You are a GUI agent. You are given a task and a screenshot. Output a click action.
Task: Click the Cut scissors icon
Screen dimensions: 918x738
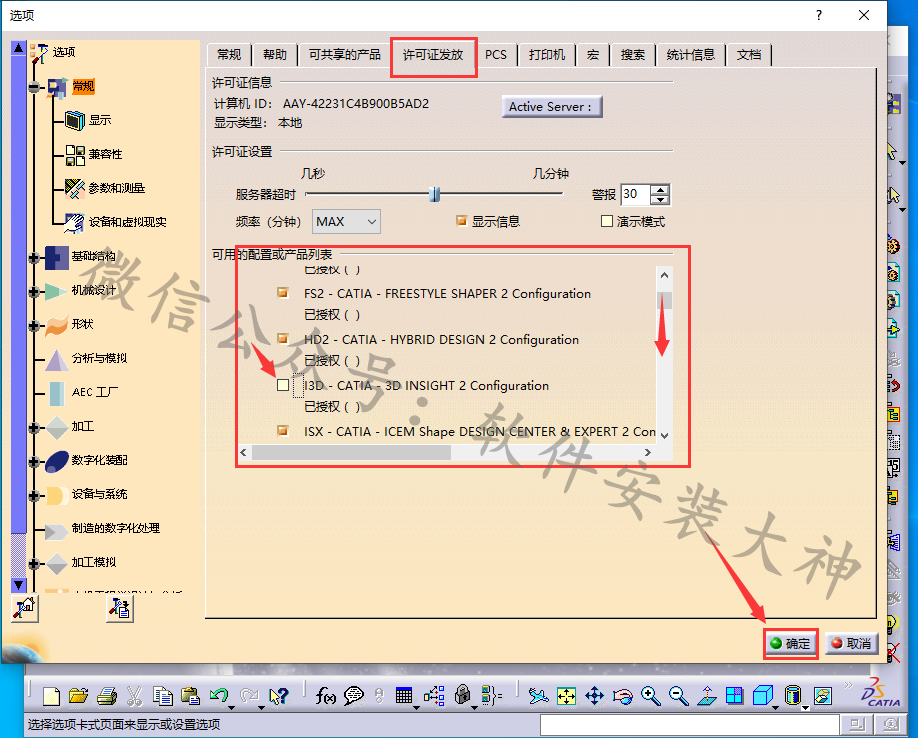coord(134,696)
